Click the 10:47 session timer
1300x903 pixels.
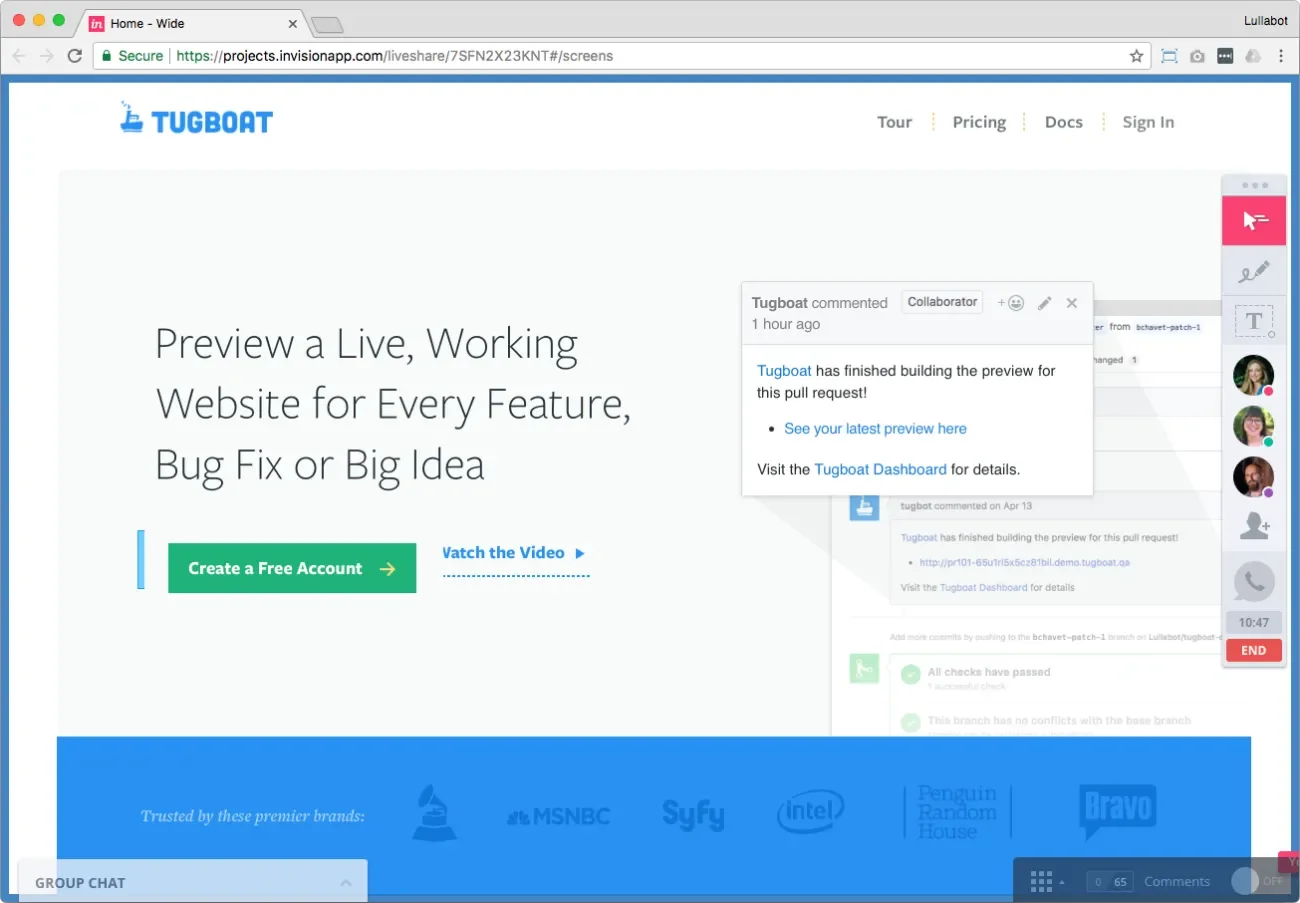[x=1254, y=622]
